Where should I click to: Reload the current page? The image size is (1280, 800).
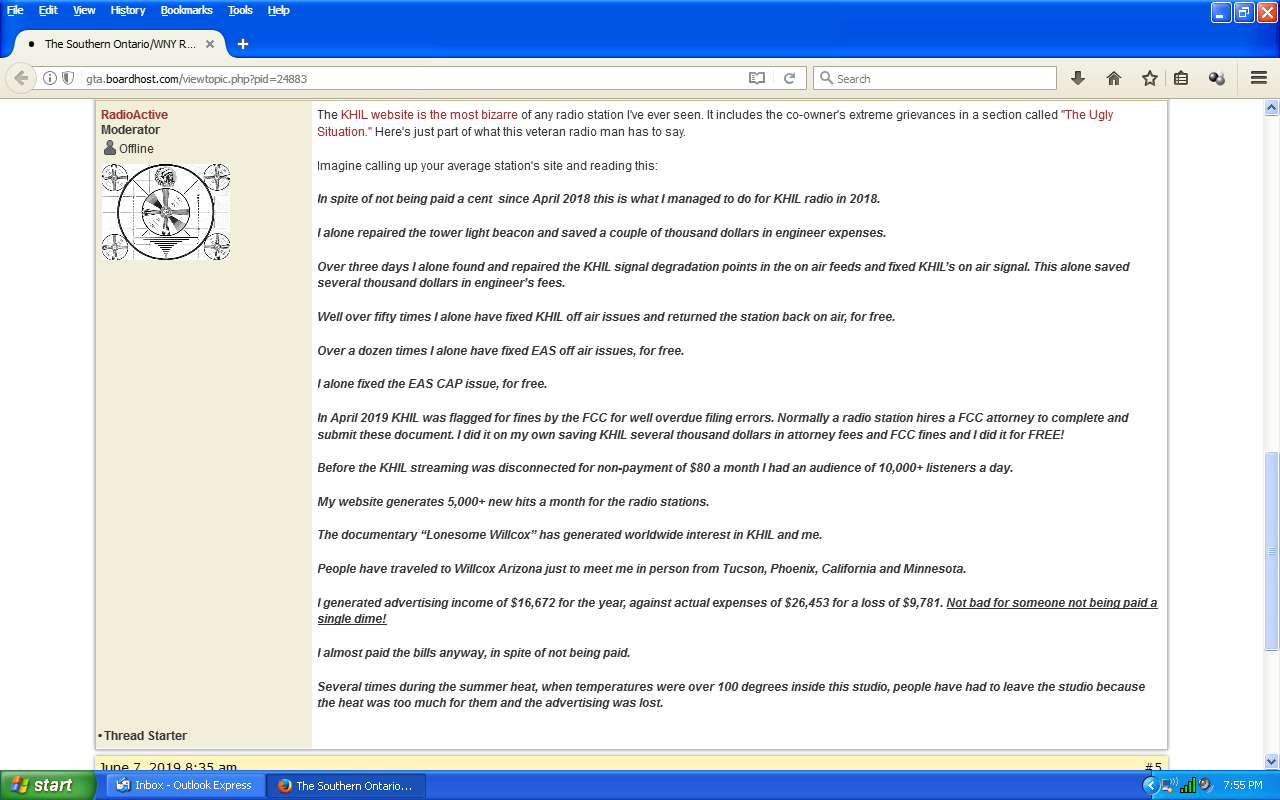[x=789, y=78]
